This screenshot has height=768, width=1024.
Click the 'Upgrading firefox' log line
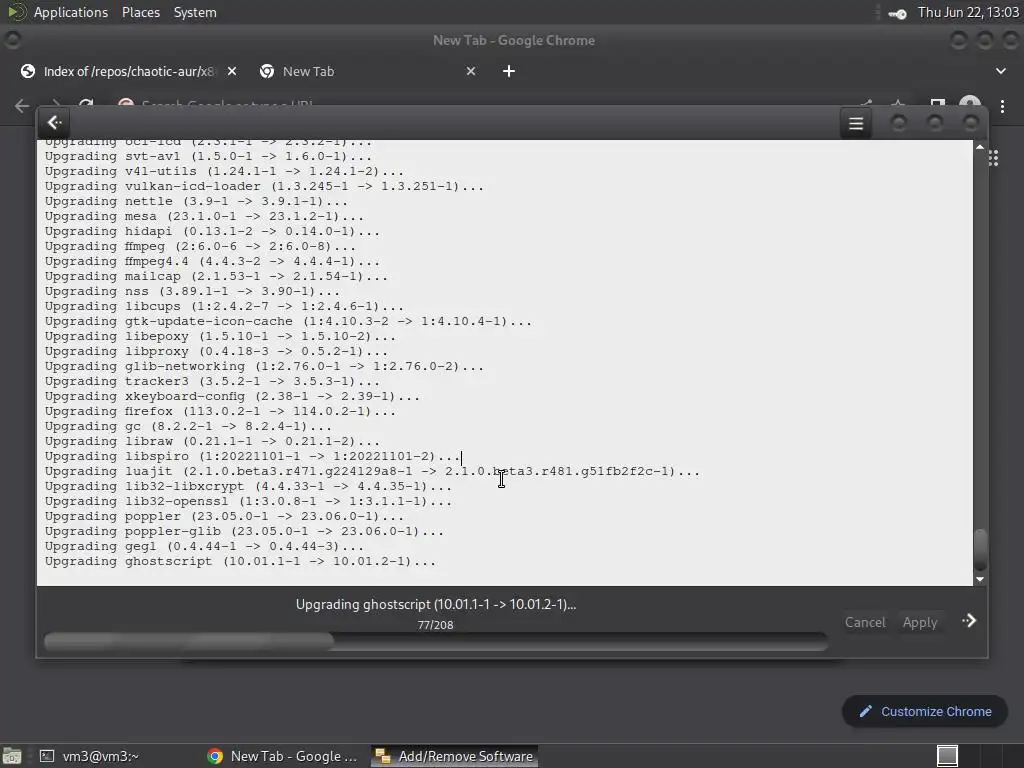click(220, 411)
